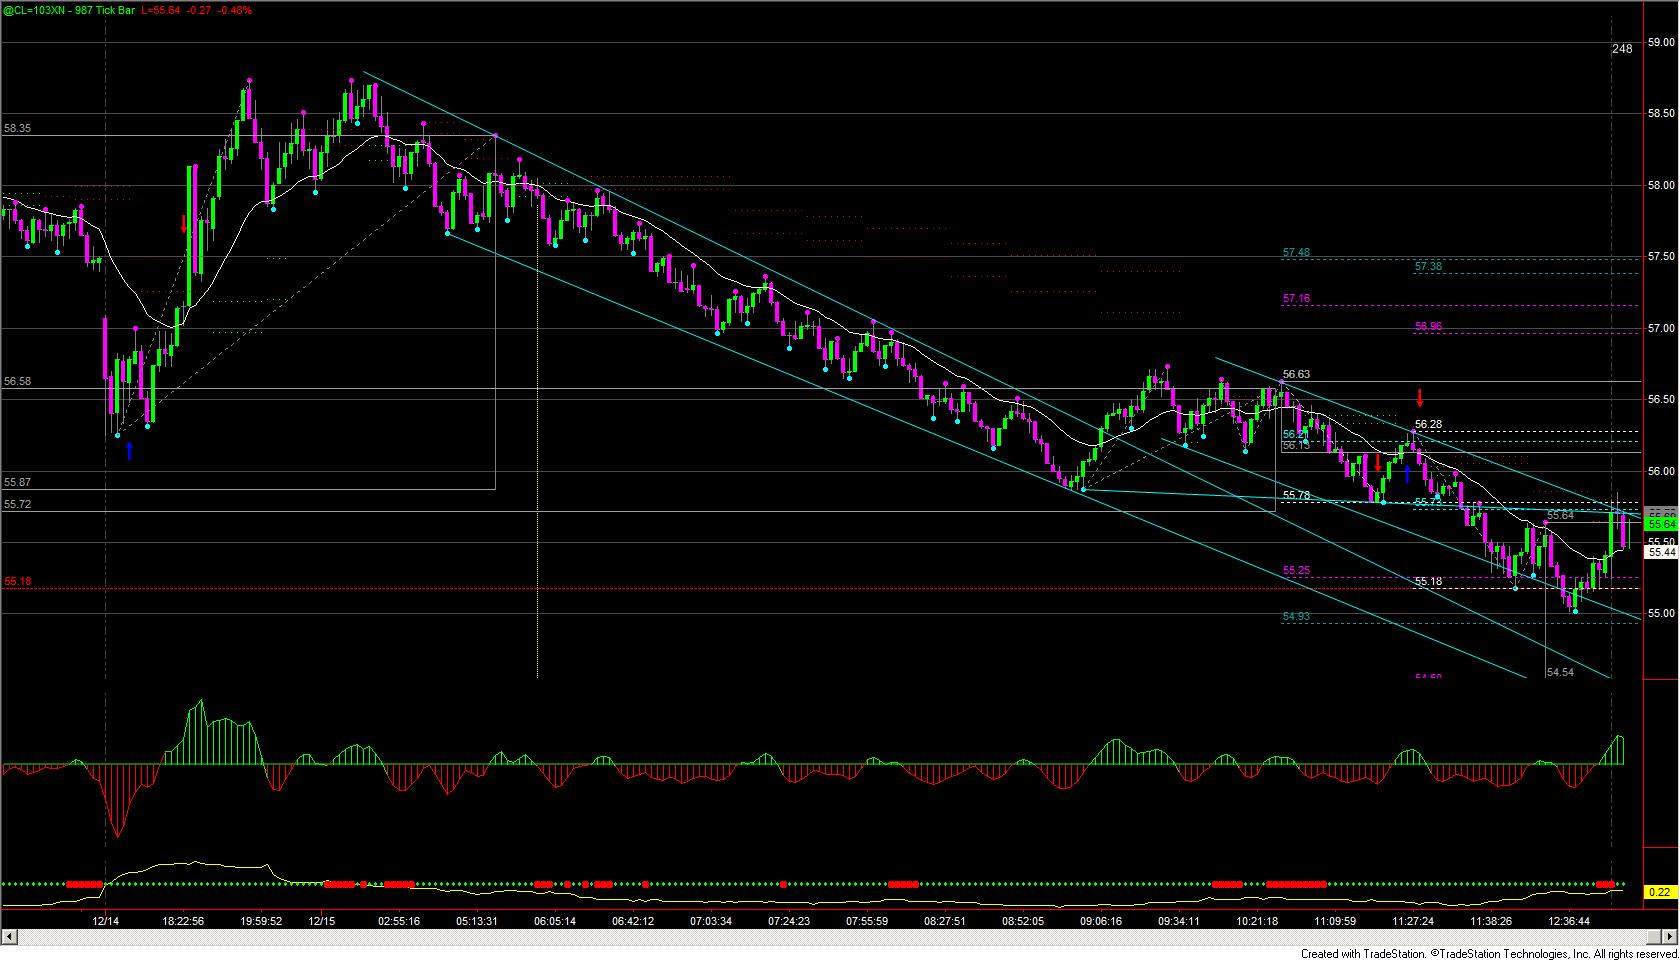
Task: Click the 10:21:18 time axis label
Action: coord(1257,920)
